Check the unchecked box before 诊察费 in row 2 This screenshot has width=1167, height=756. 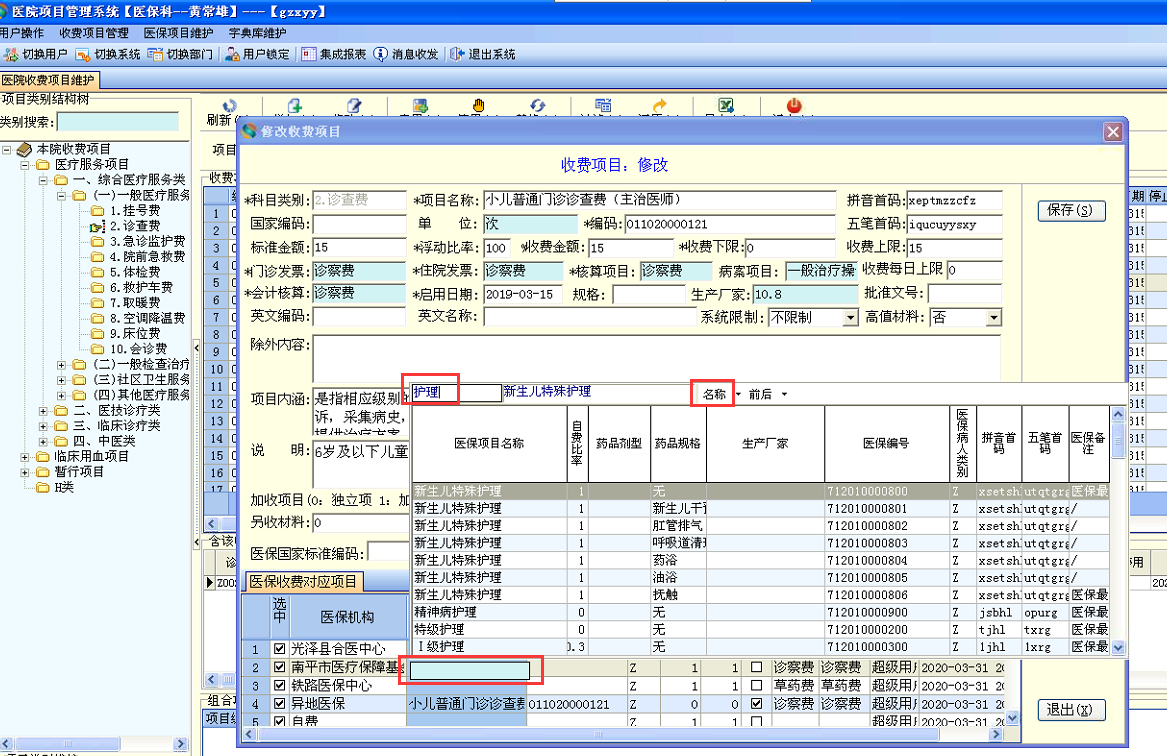[x=756, y=667]
